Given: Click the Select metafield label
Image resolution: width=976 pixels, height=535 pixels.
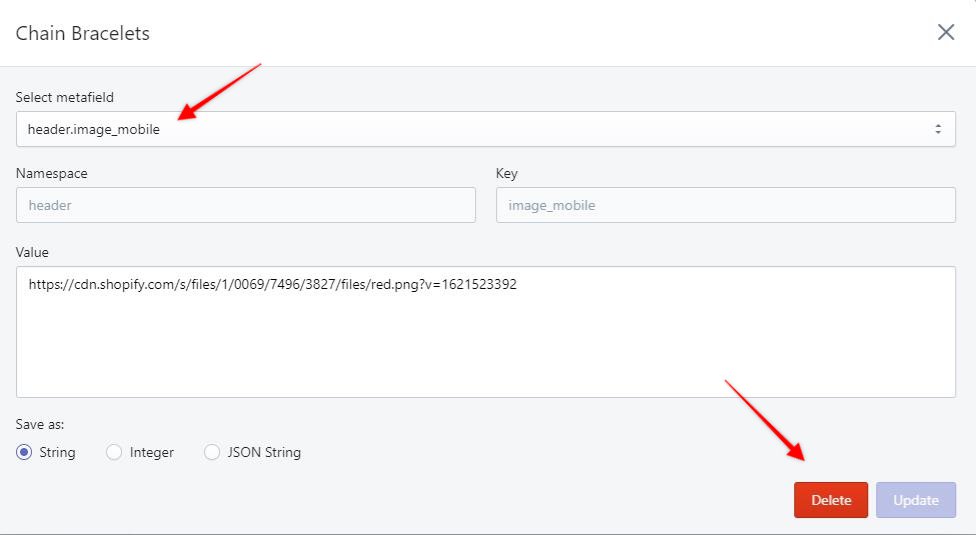Looking at the screenshot, I should pos(65,97).
